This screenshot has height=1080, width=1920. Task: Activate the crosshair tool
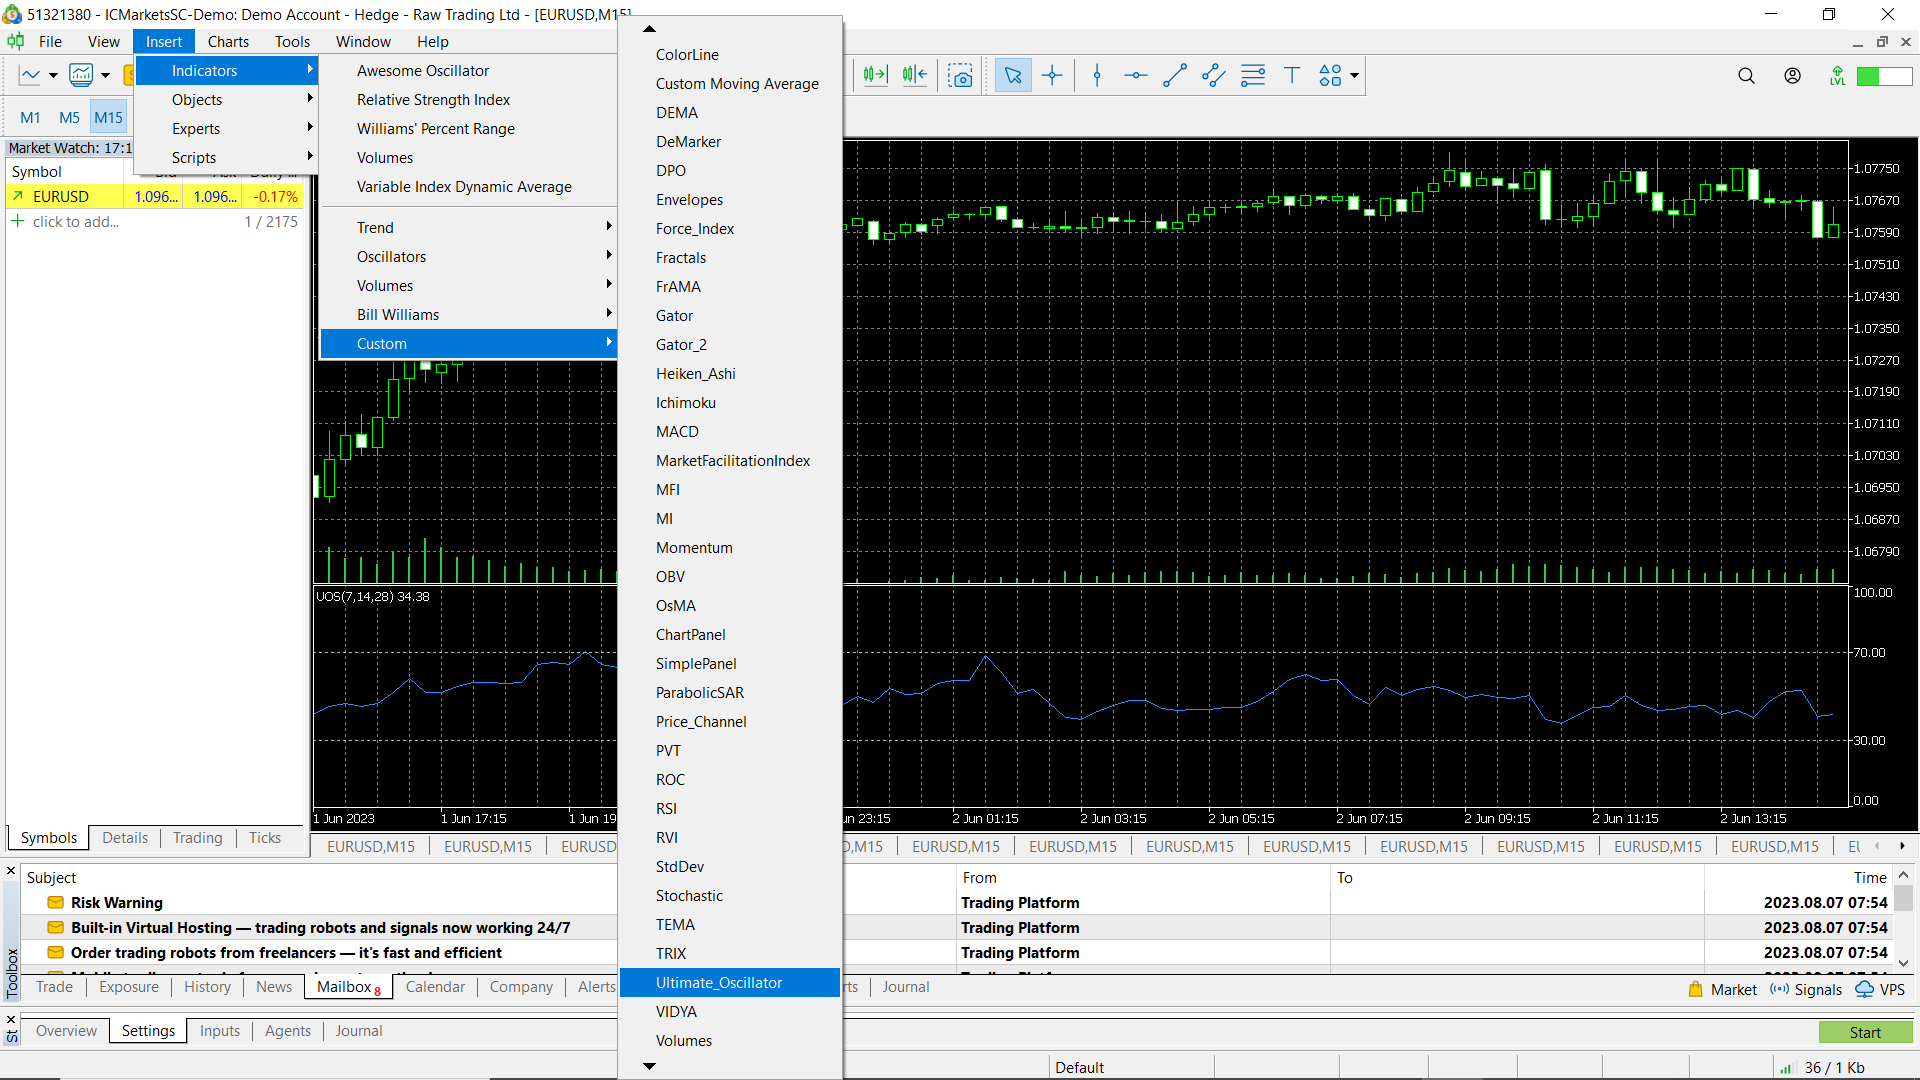(x=1052, y=76)
